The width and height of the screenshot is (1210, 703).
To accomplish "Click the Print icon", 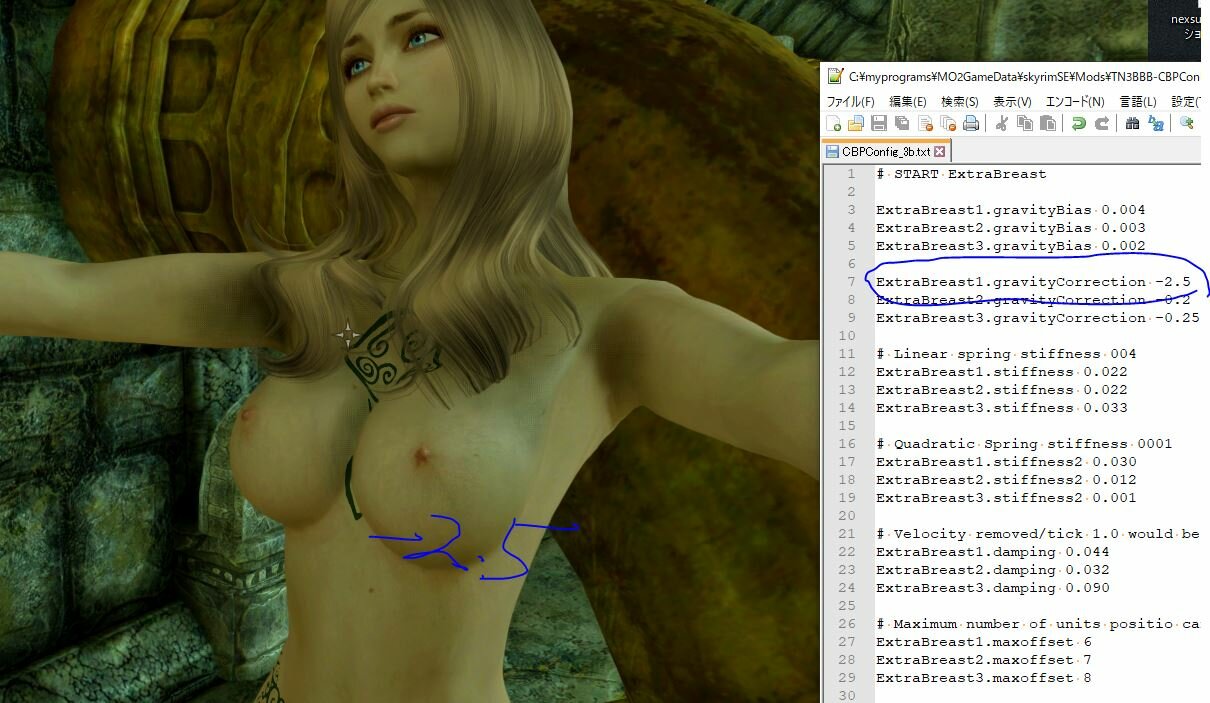I will click(x=971, y=124).
